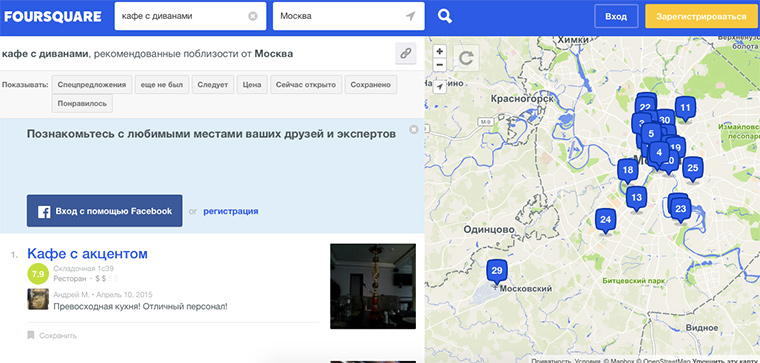Click the Одинцово label on map
Viewport: 760px width, 363px height.
(489, 229)
